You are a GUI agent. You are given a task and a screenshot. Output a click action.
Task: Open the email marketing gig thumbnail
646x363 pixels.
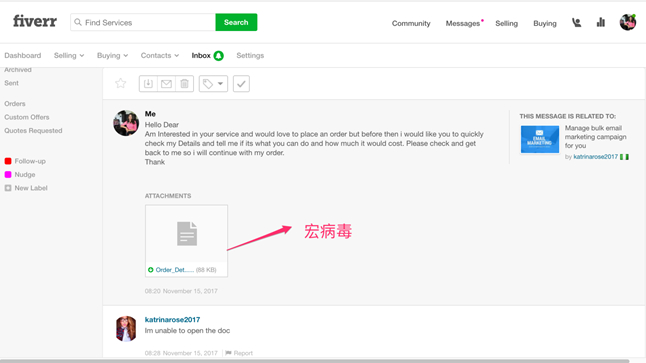click(x=540, y=139)
